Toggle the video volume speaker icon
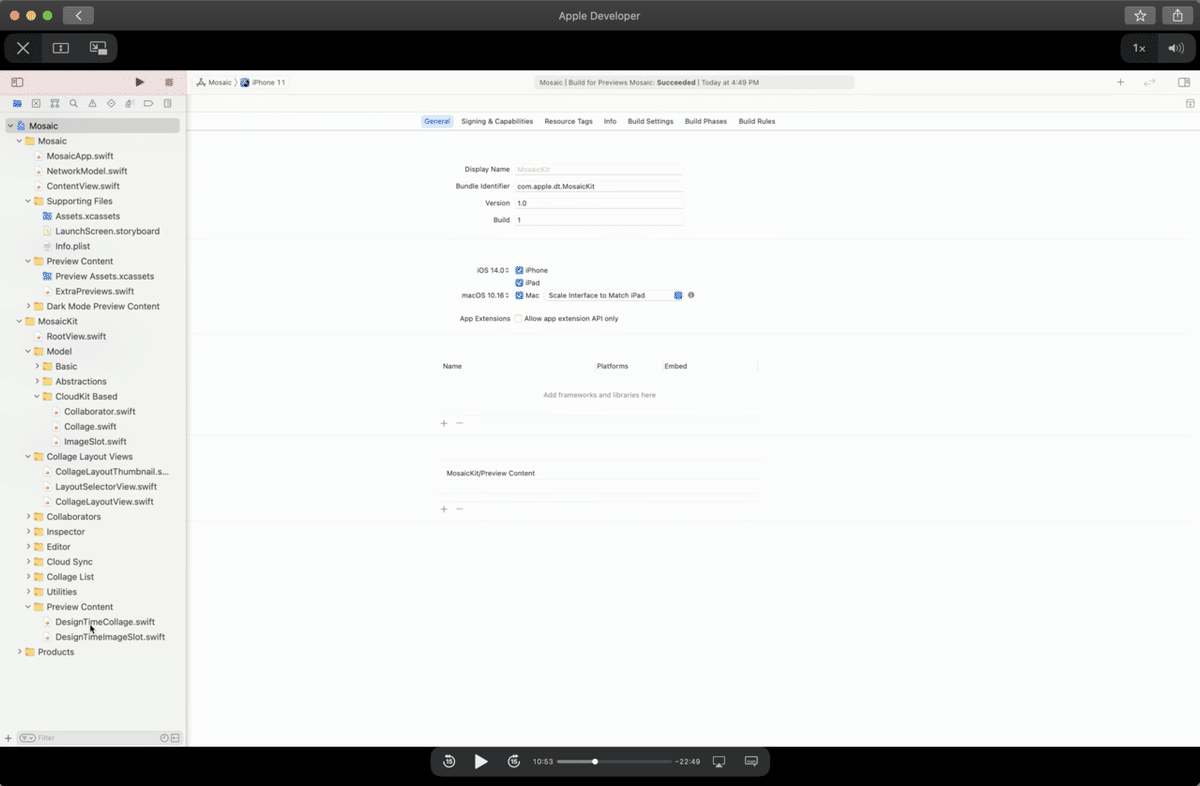 coord(1175,48)
